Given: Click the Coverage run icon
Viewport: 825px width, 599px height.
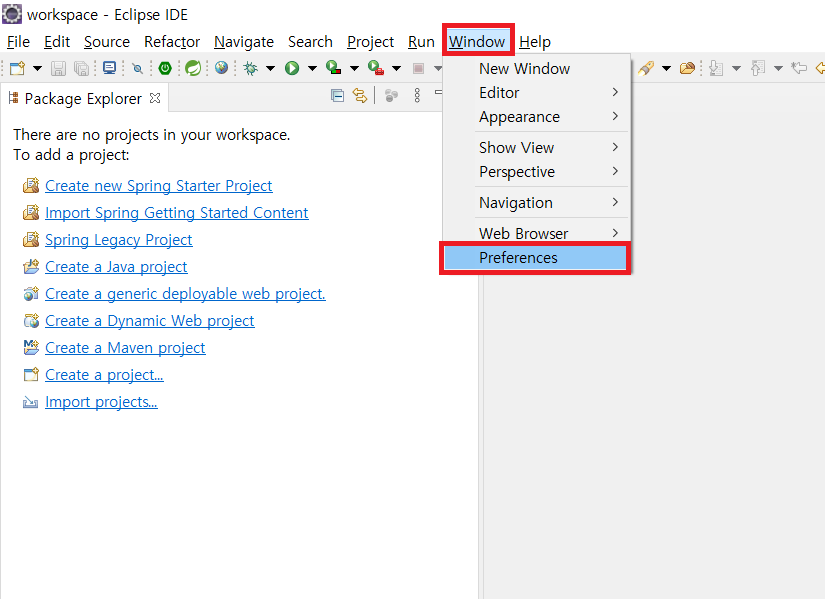Looking at the screenshot, I should tap(334, 67).
